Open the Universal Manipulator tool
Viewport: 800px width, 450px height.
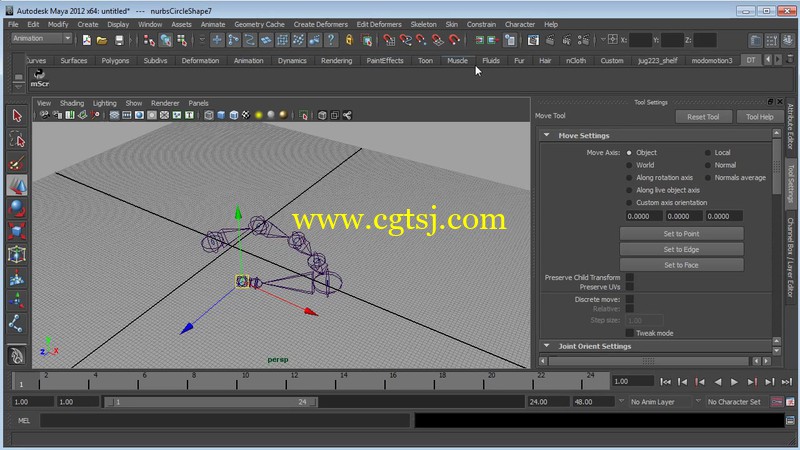17,255
